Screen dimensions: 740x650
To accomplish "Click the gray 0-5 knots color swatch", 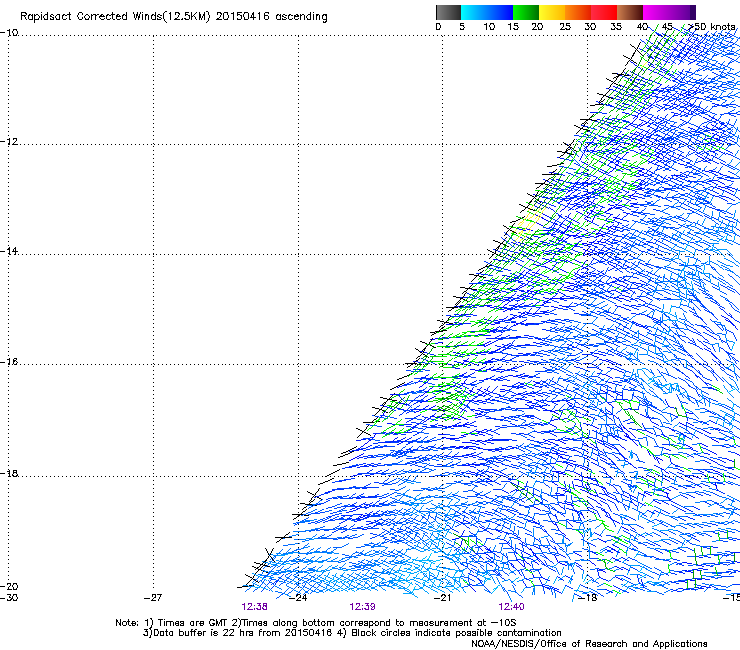I will (x=448, y=12).
